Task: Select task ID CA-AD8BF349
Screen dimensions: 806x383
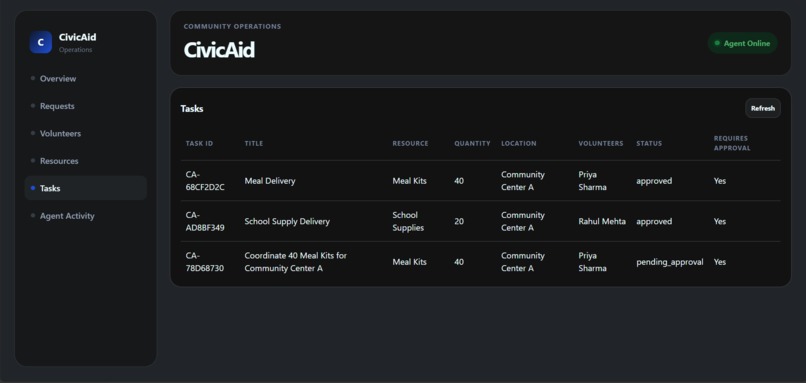Action: (205, 222)
